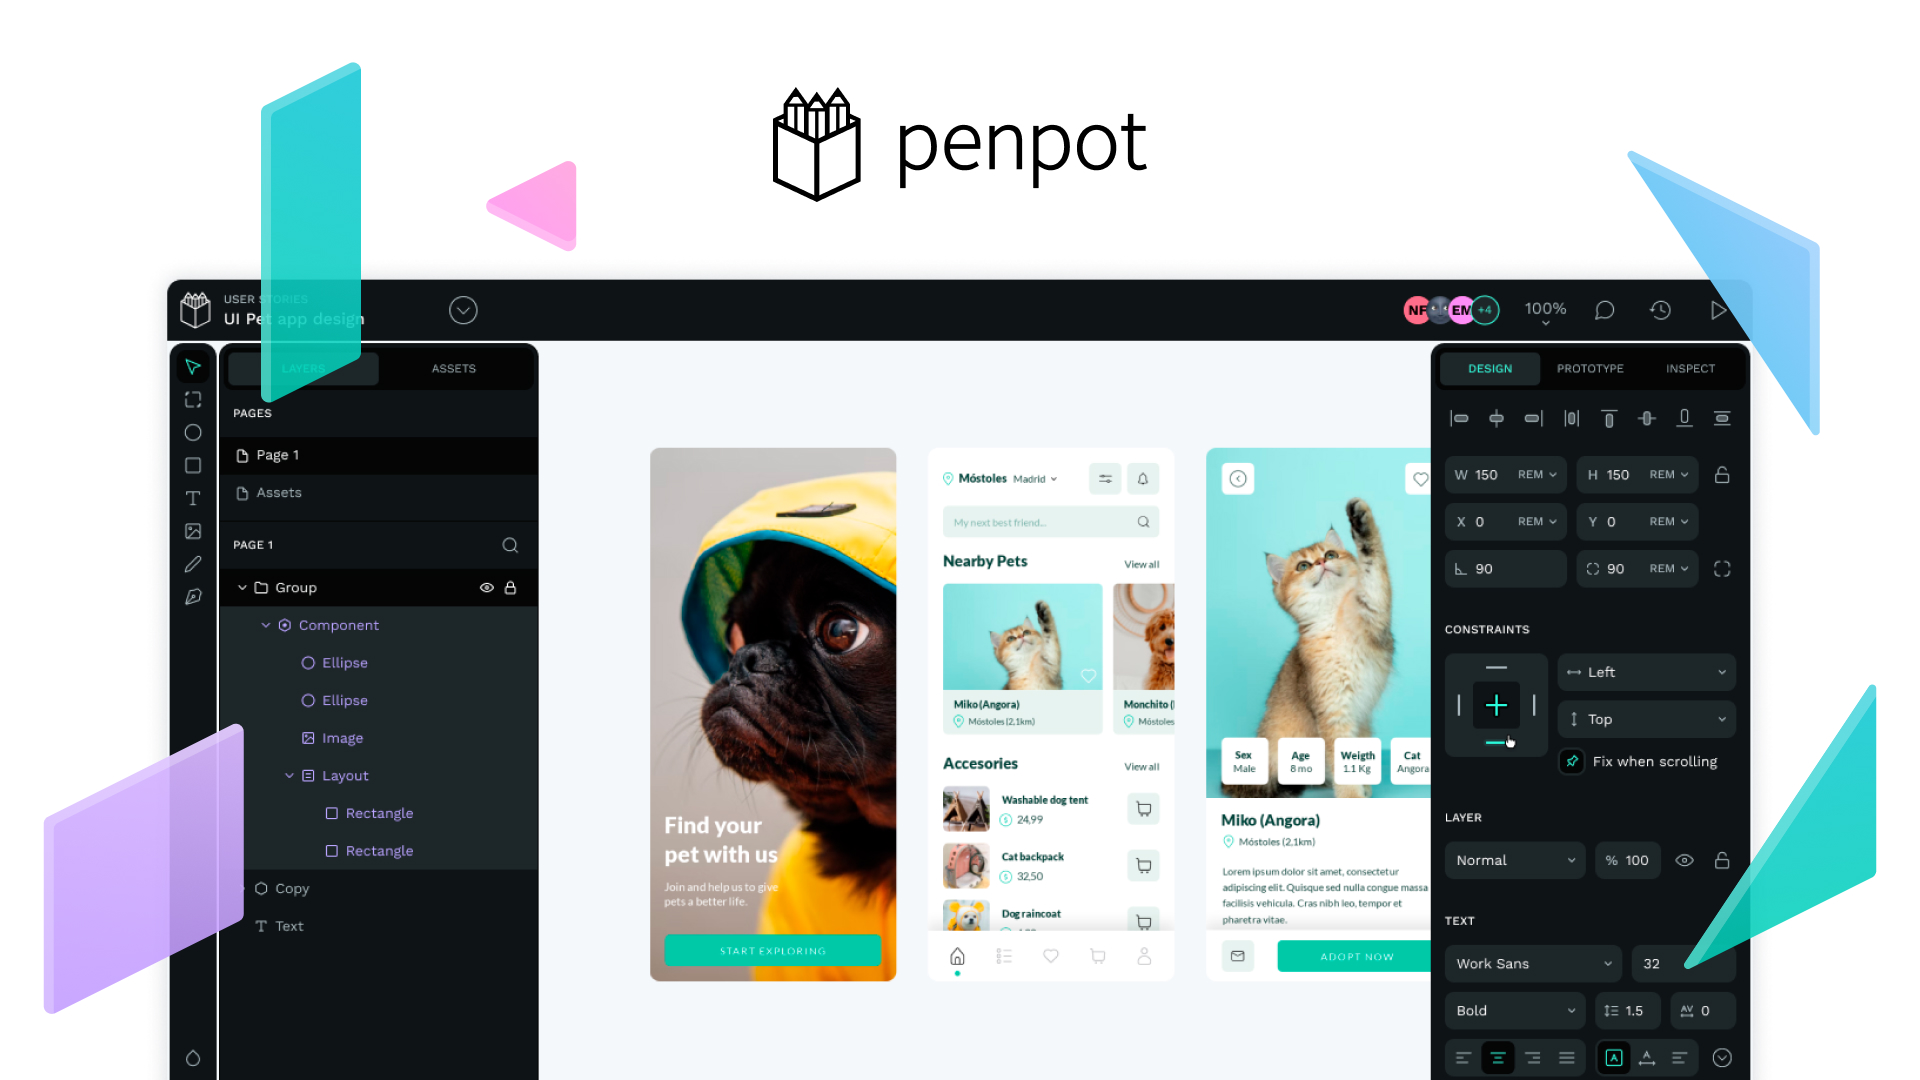The image size is (1920, 1080).
Task: Select the Image tool in toolbar
Action: point(195,531)
